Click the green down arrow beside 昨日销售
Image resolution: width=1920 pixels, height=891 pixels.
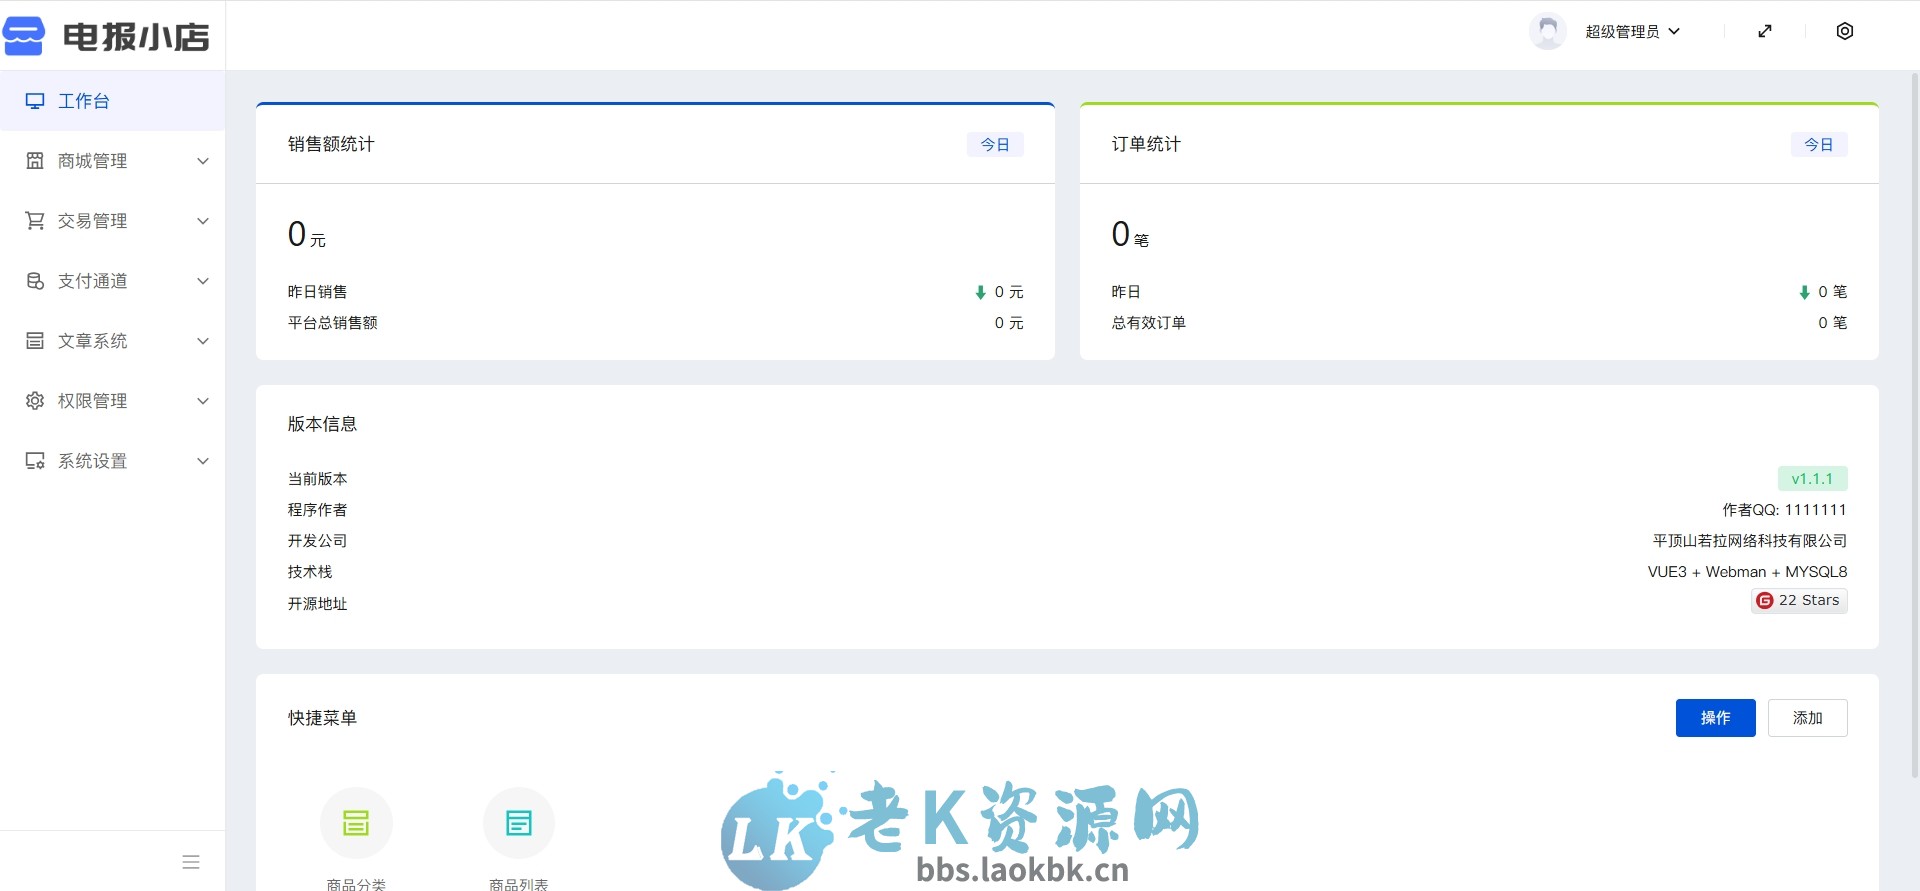981,293
